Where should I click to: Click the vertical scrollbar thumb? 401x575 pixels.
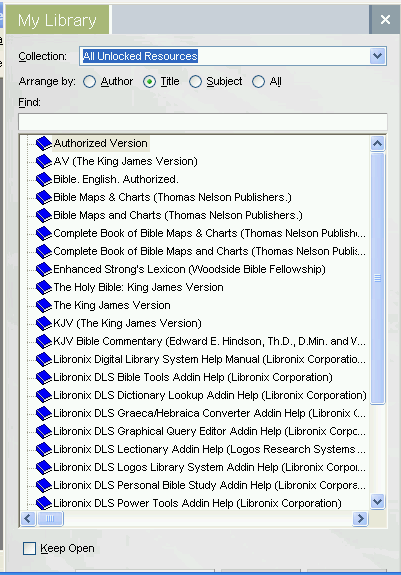click(378, 278)
